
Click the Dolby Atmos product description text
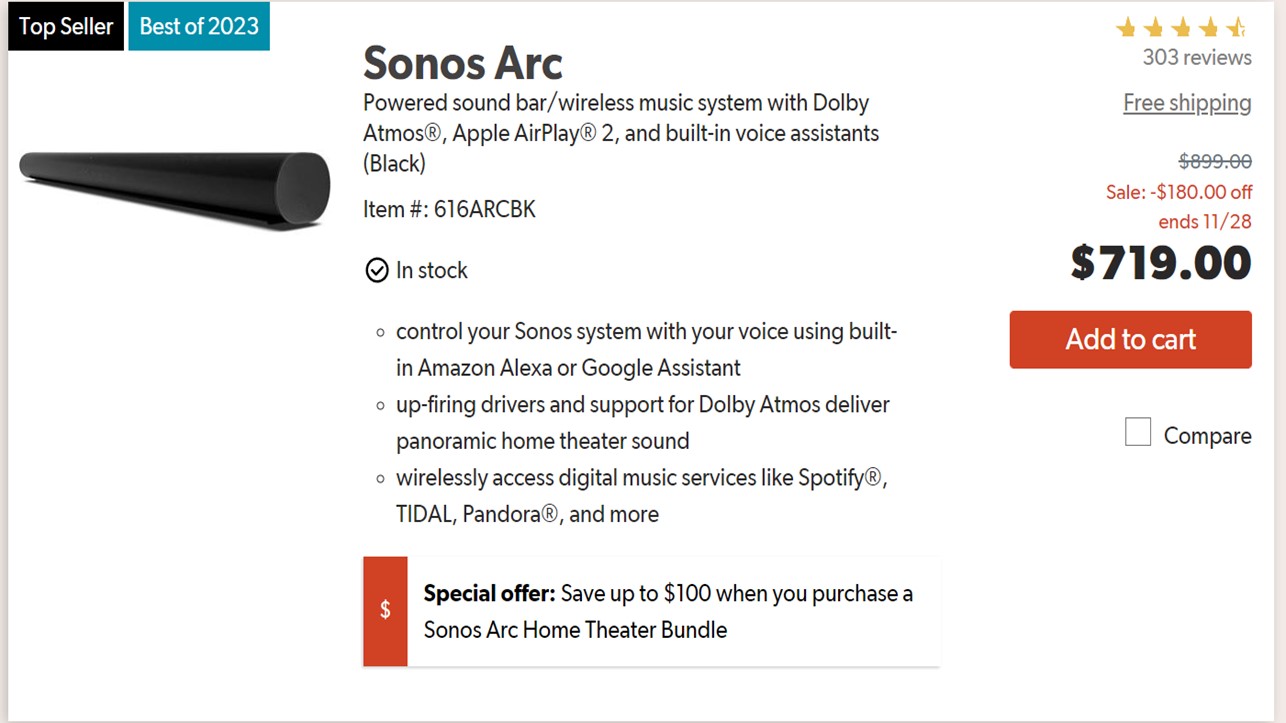click(620, 132)
